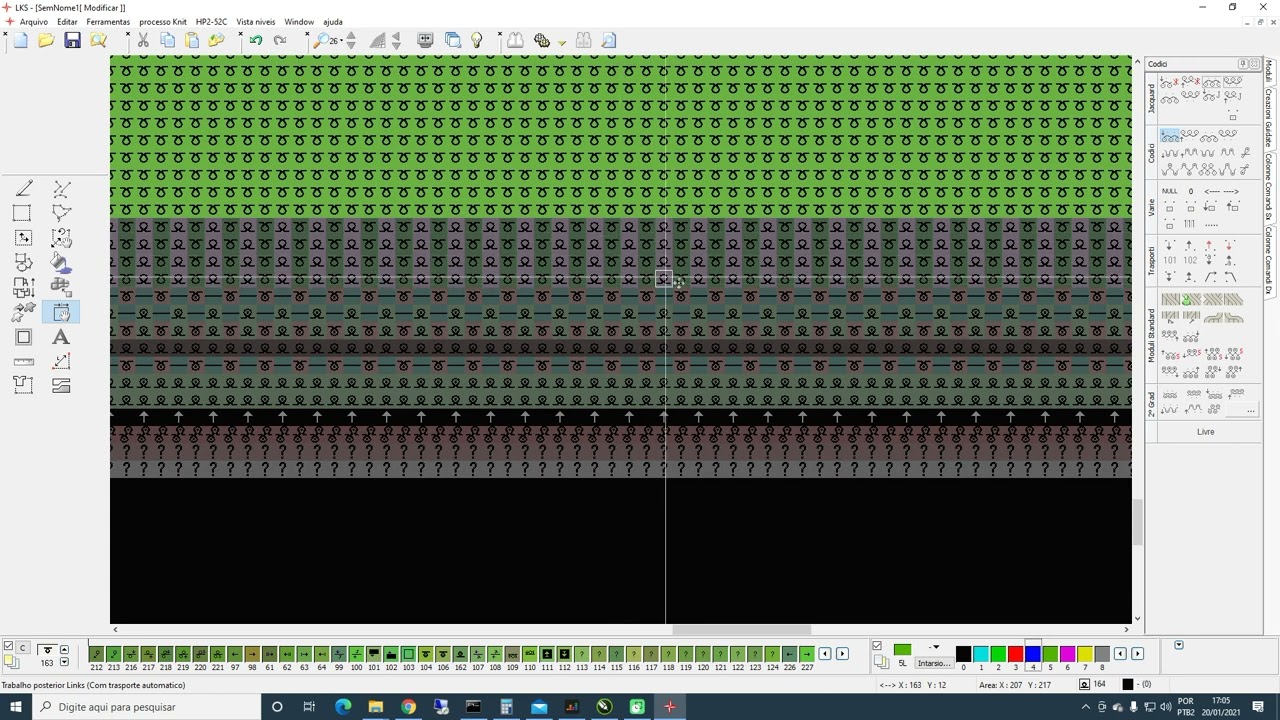Open the dropdown arrow beside the gears icon

click(x=562, y=43)
